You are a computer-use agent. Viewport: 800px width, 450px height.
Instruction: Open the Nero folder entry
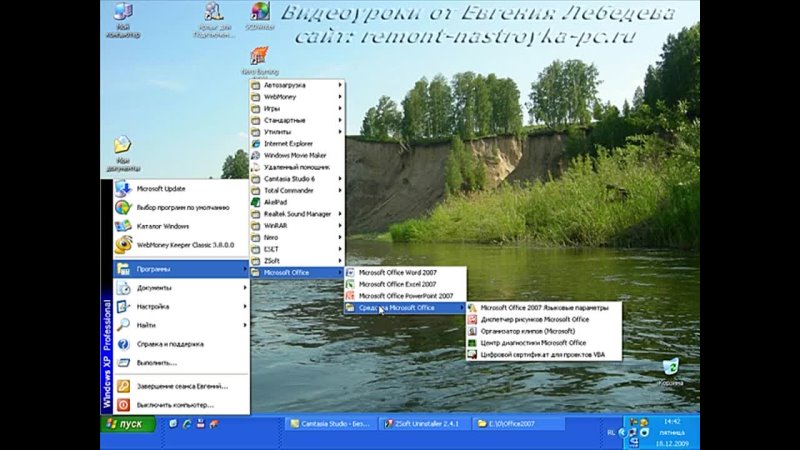(x=297, y=237)
